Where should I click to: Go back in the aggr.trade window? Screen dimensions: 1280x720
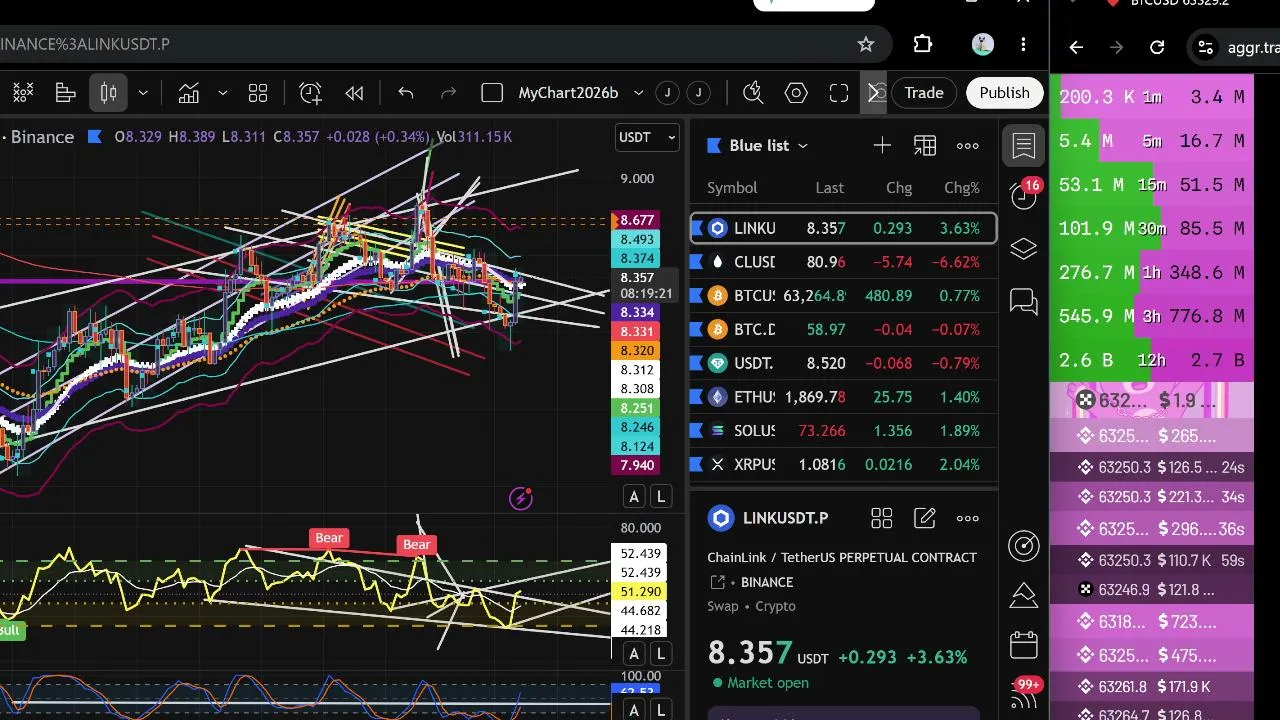pyautogui.click(x=1076, y=47)
